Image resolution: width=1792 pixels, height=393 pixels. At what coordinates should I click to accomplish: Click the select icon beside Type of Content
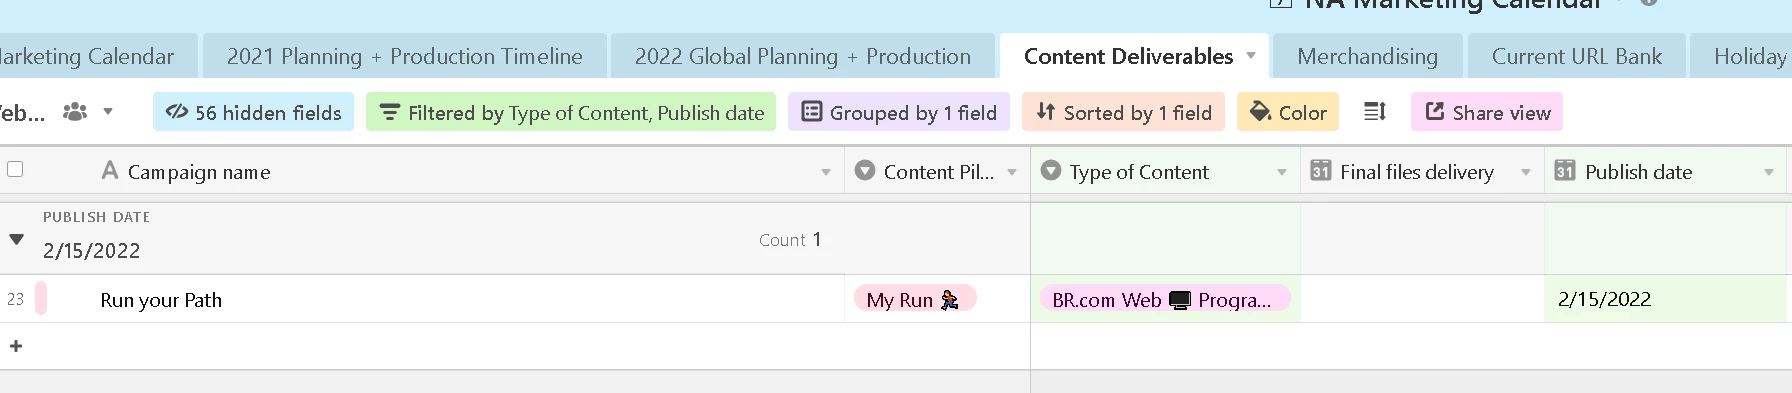tap(1050, 171)
